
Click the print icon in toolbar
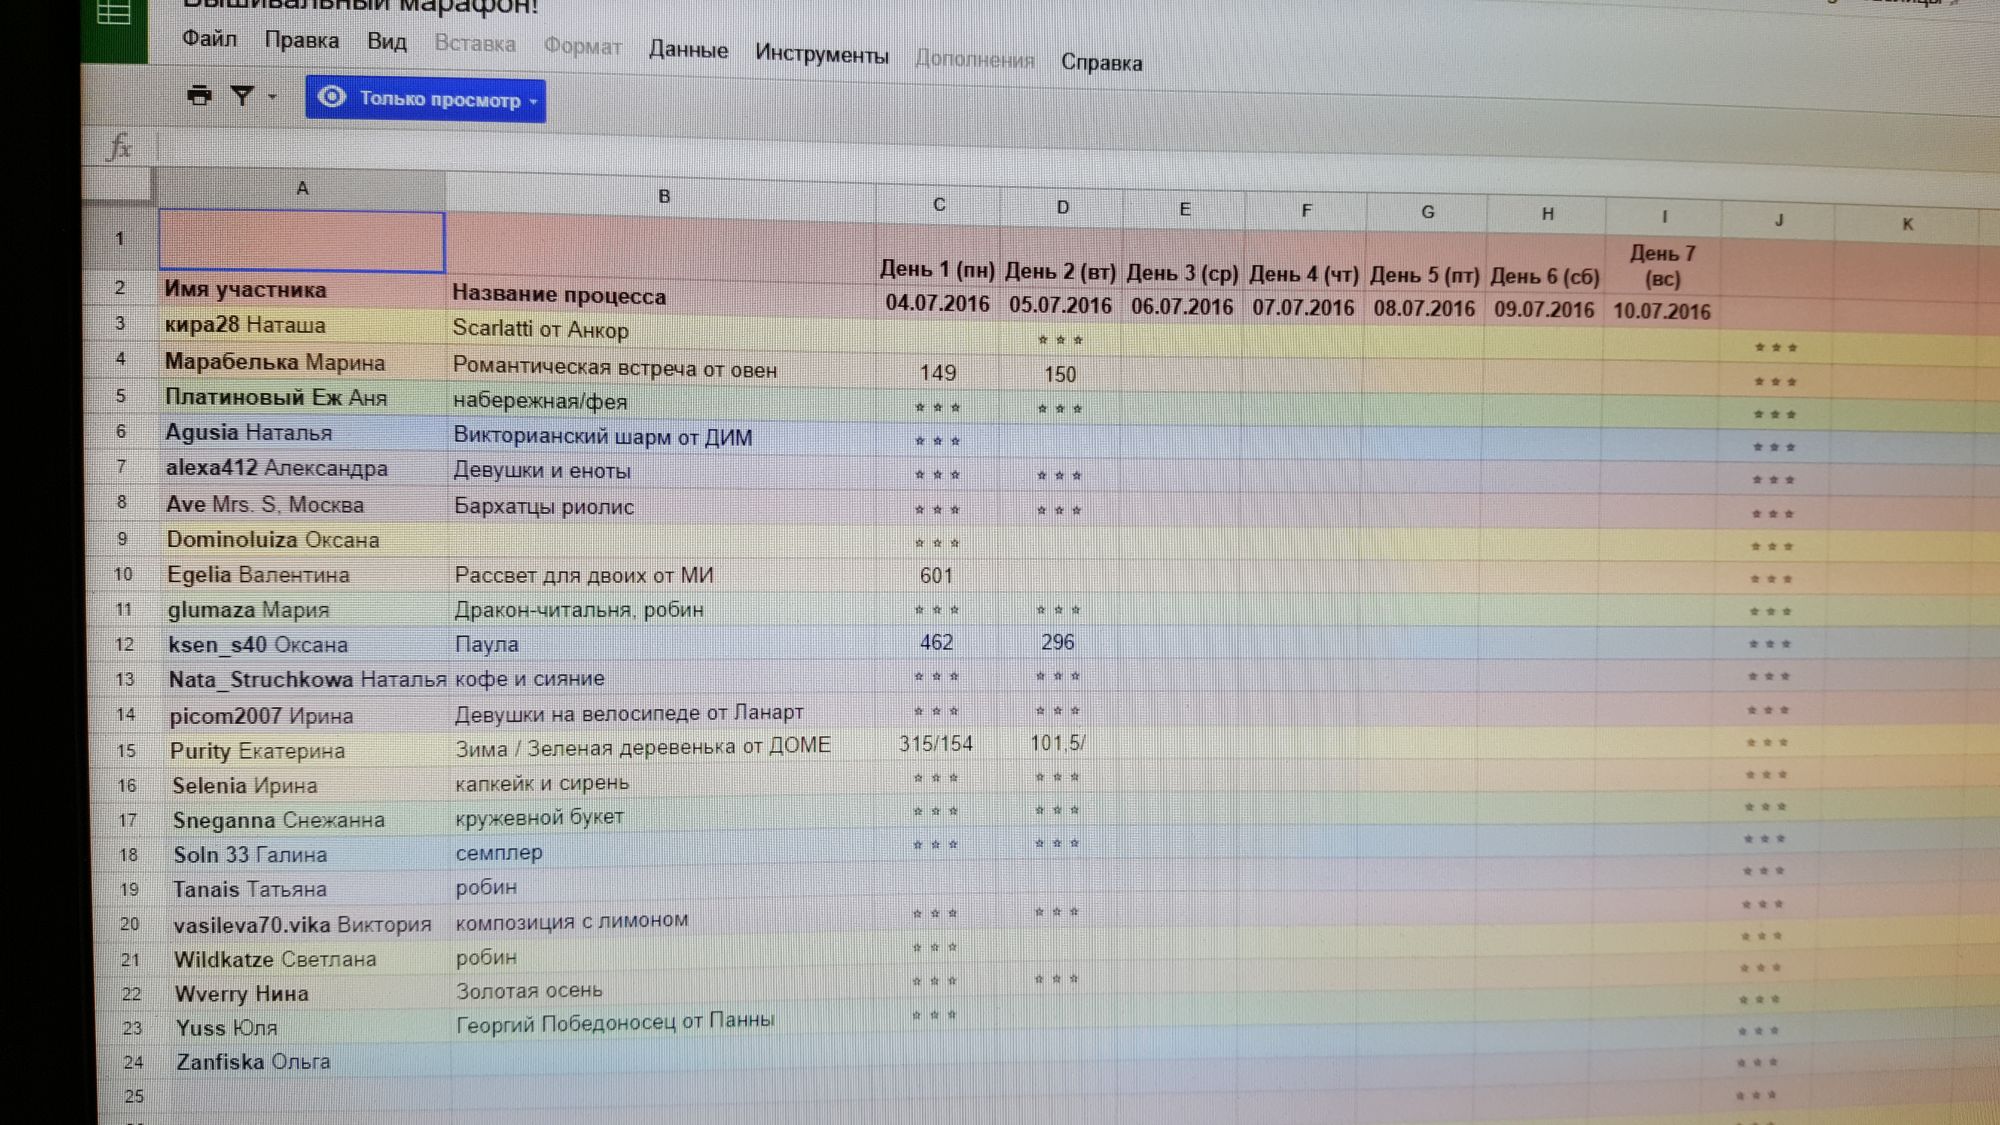click(199, 96)
